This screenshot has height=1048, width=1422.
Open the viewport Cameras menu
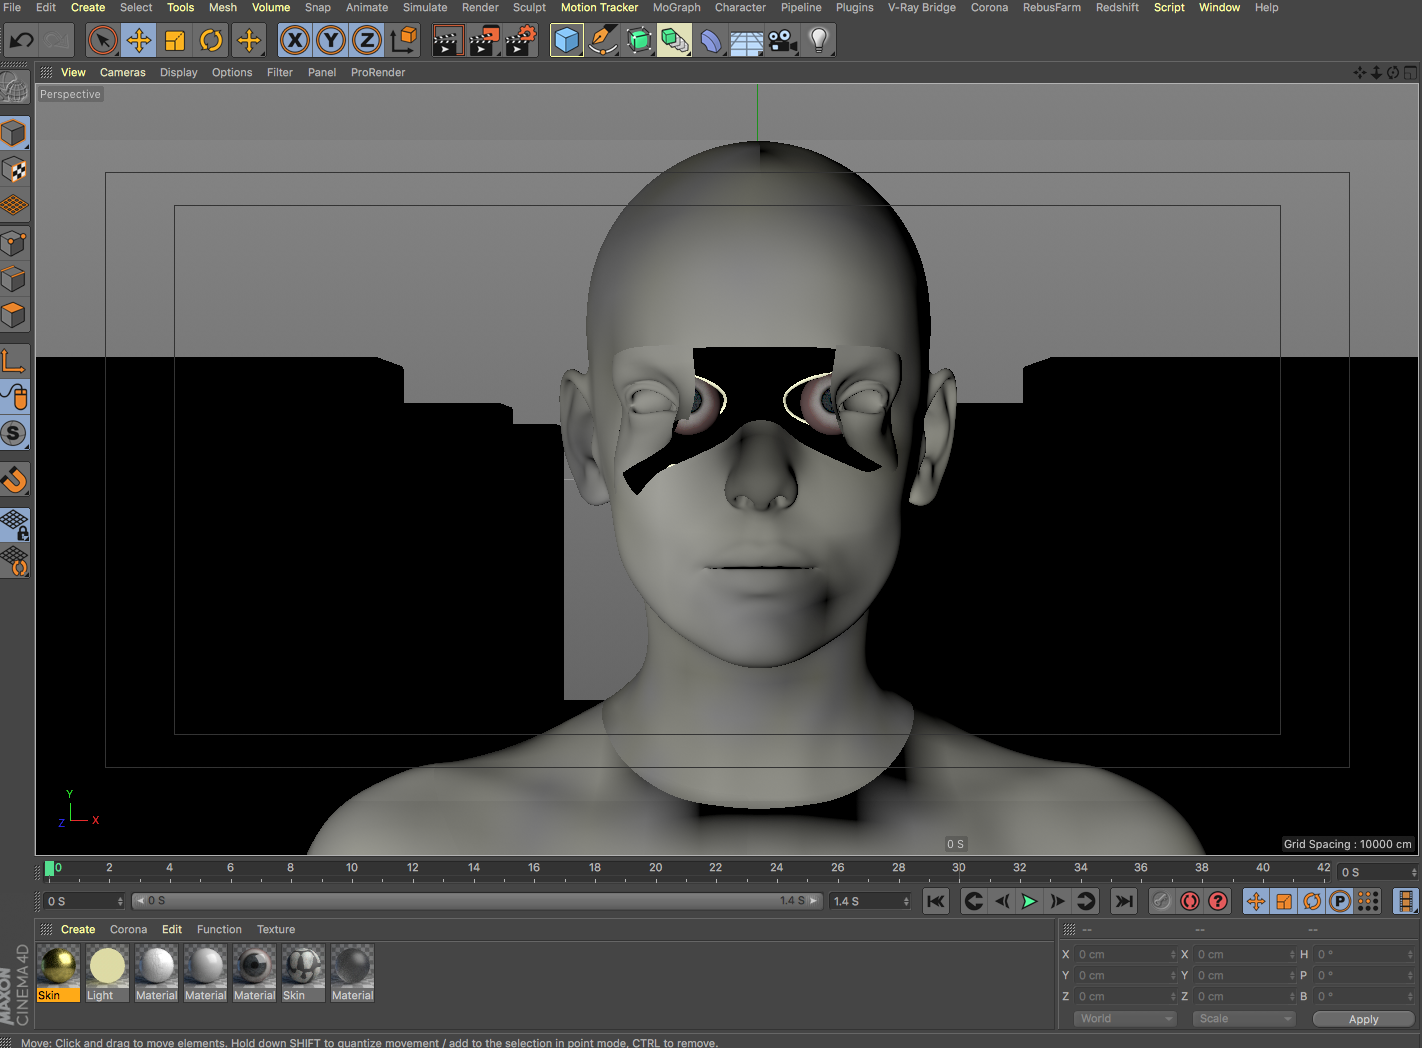pos(122,72)
